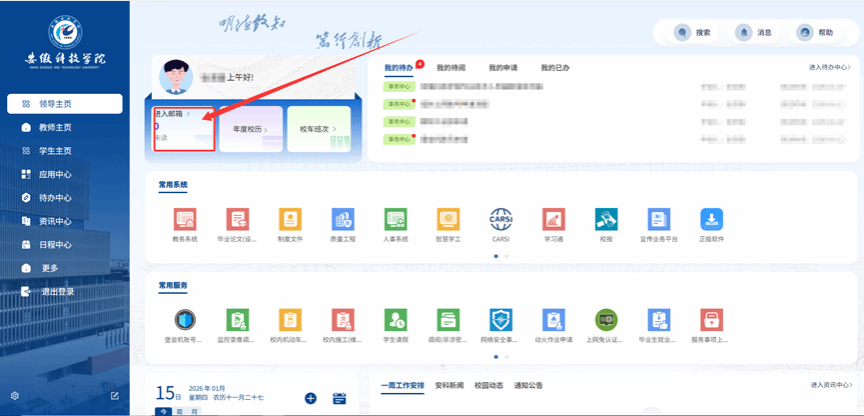Open the 学习通 app icon
Viewport: 864px width, 416px height.
(553, 220)
